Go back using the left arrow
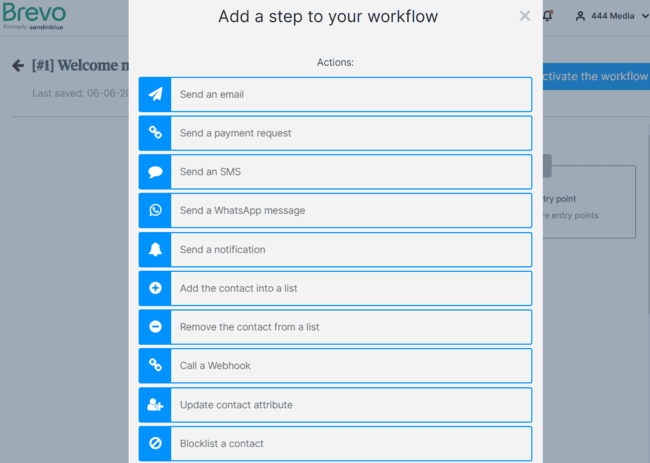Image resolution: width=650 pixels, height=463 pixels. (x=18, y=66)
